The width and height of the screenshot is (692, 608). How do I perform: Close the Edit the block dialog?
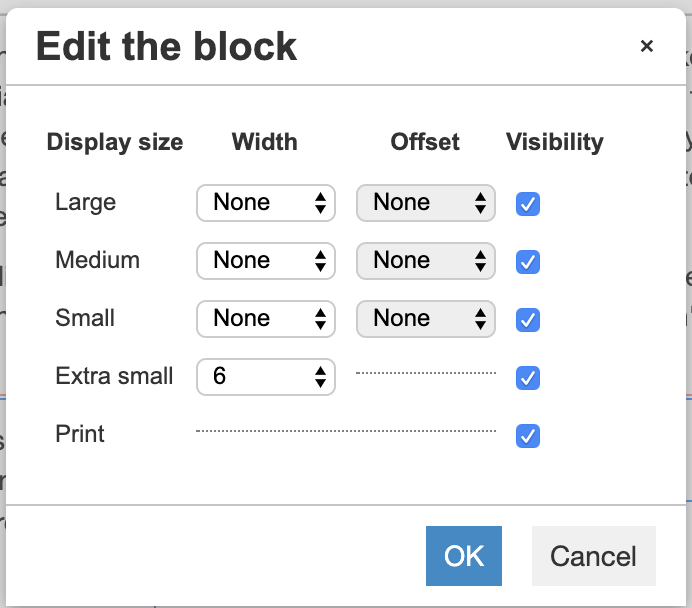coord(647,46)
